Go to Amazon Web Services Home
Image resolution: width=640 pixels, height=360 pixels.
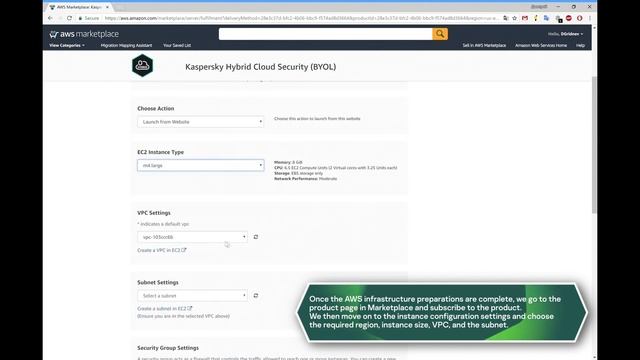pyautogui.click(x=541, y=45)
